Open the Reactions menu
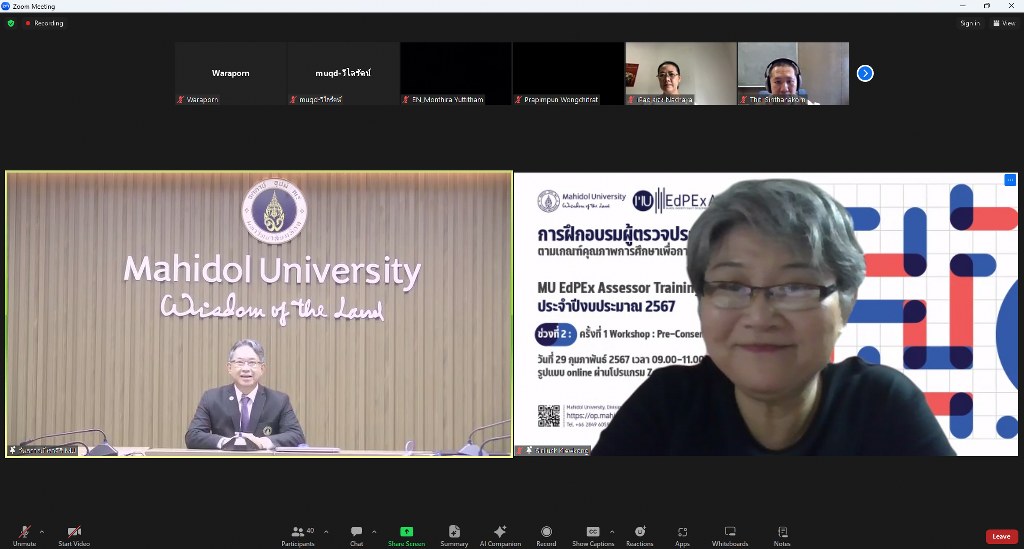This screenshot has width=1024, height=549. pos(639,535)
